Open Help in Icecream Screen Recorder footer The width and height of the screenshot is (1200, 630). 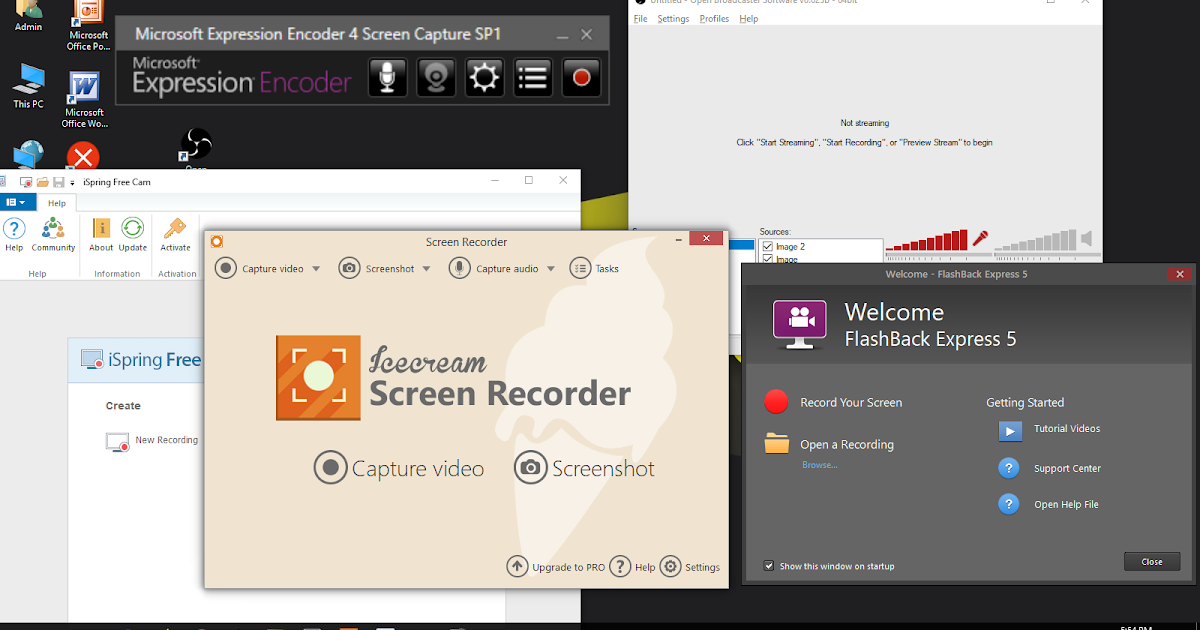point(632,567)
